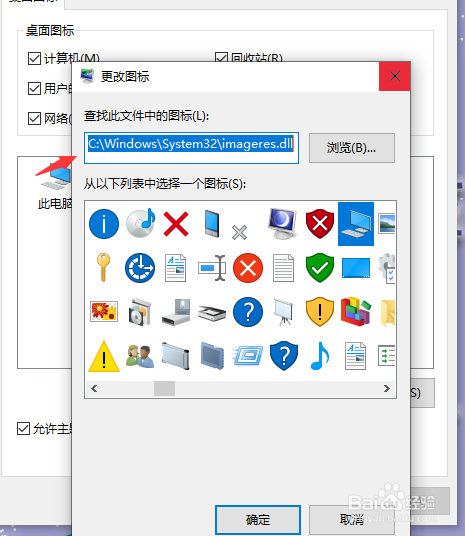Viewport: 465px width, 536px height.
Task: Choose the golden key icon
Action: click(103, 267)
